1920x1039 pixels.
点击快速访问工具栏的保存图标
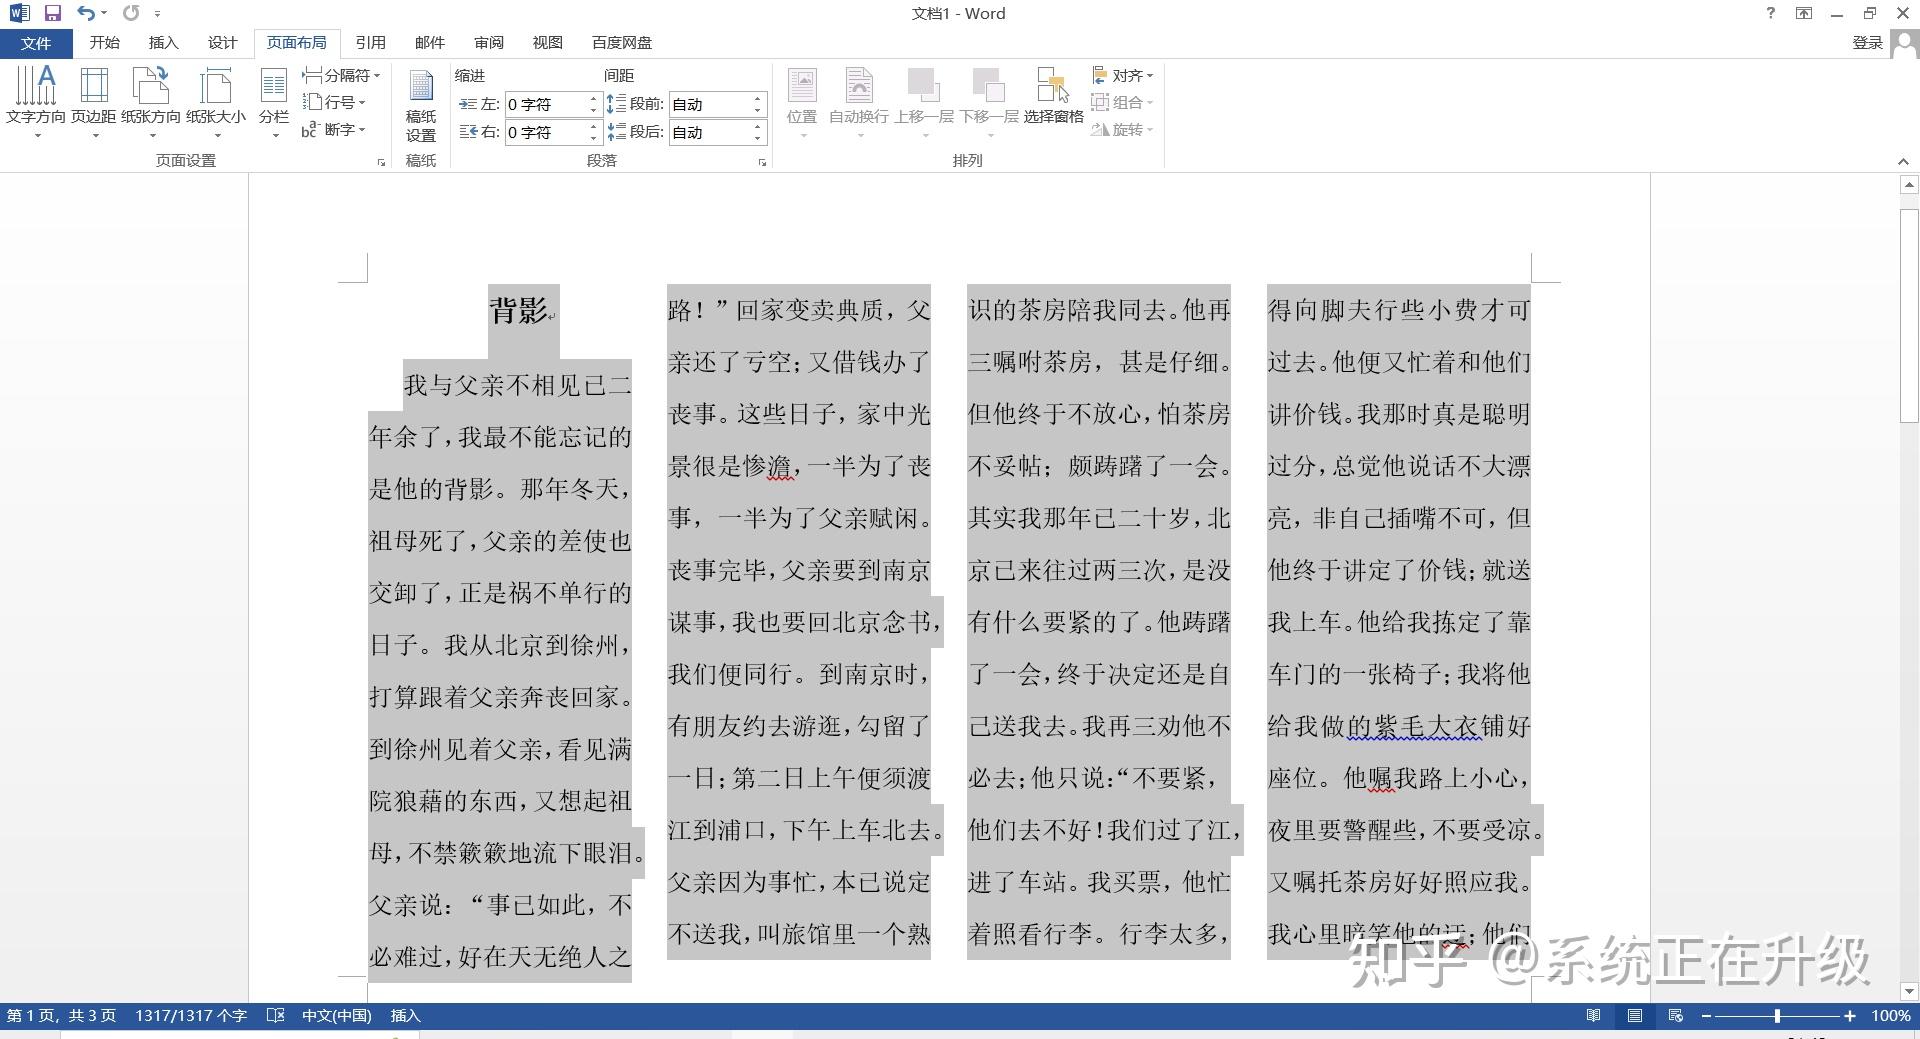[x=51, y=13]
